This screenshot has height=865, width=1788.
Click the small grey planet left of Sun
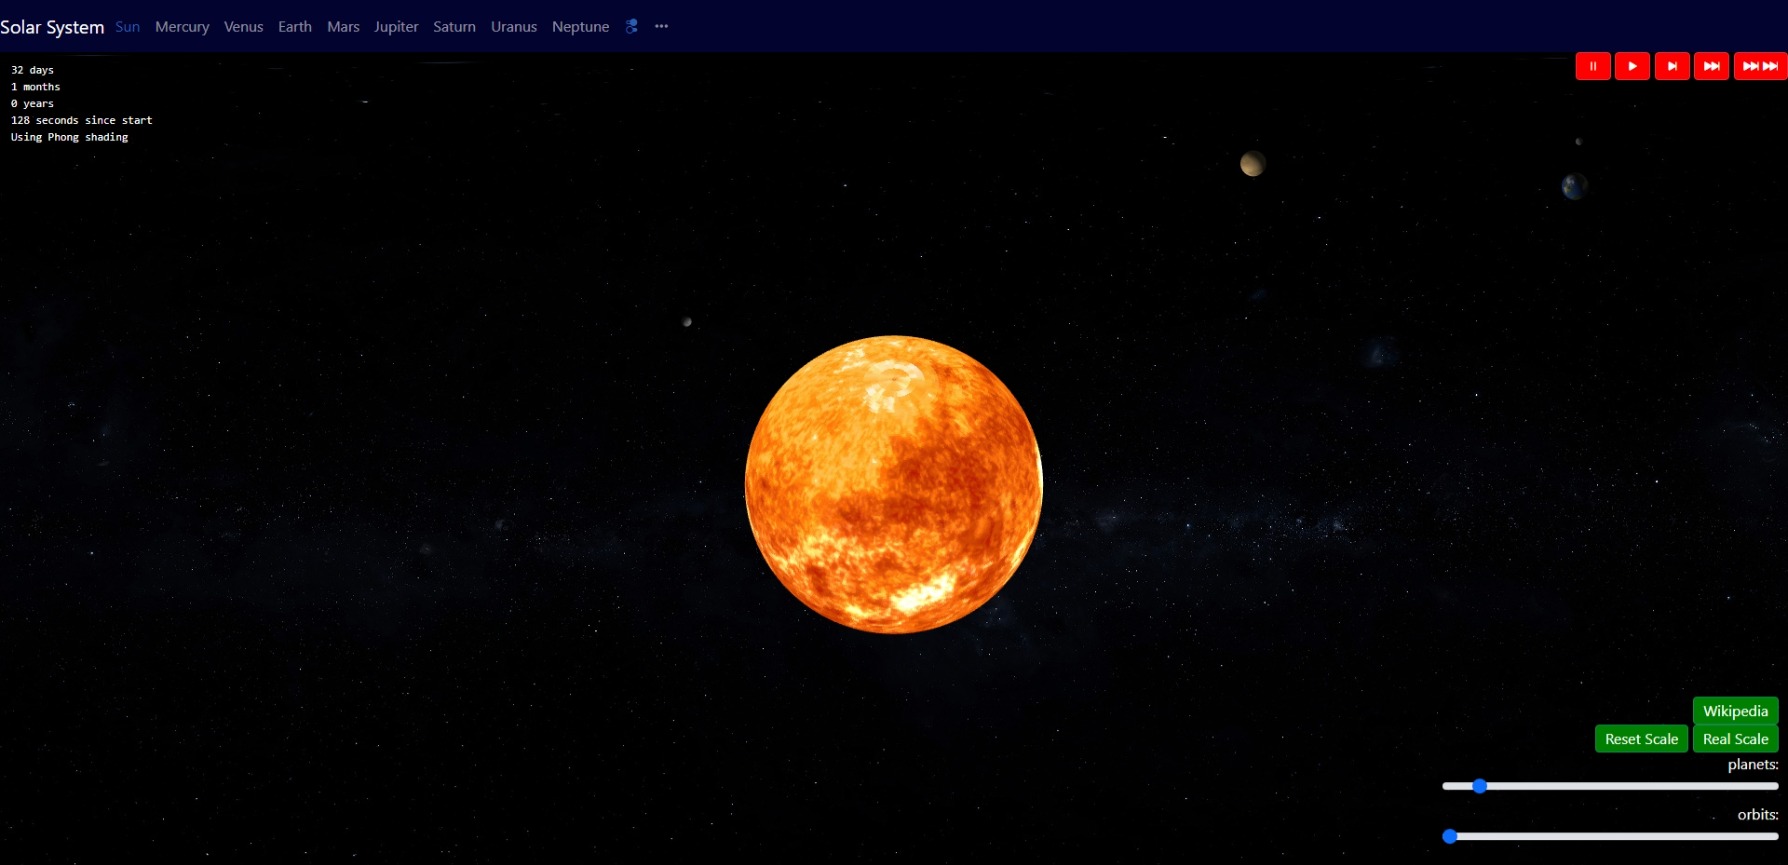[x=687, y=322]
